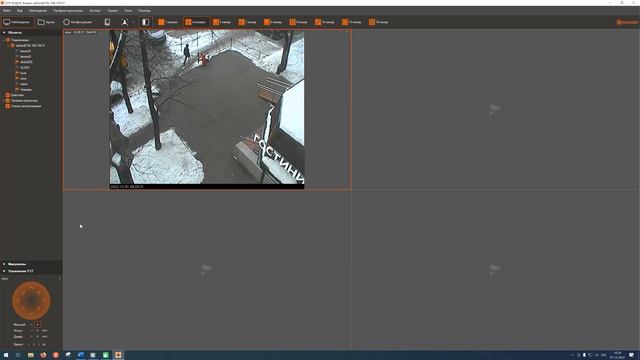Click the zoom plus button in PTZ panel
The width and height of the screenshot is (640, 360).
(37, 324)
